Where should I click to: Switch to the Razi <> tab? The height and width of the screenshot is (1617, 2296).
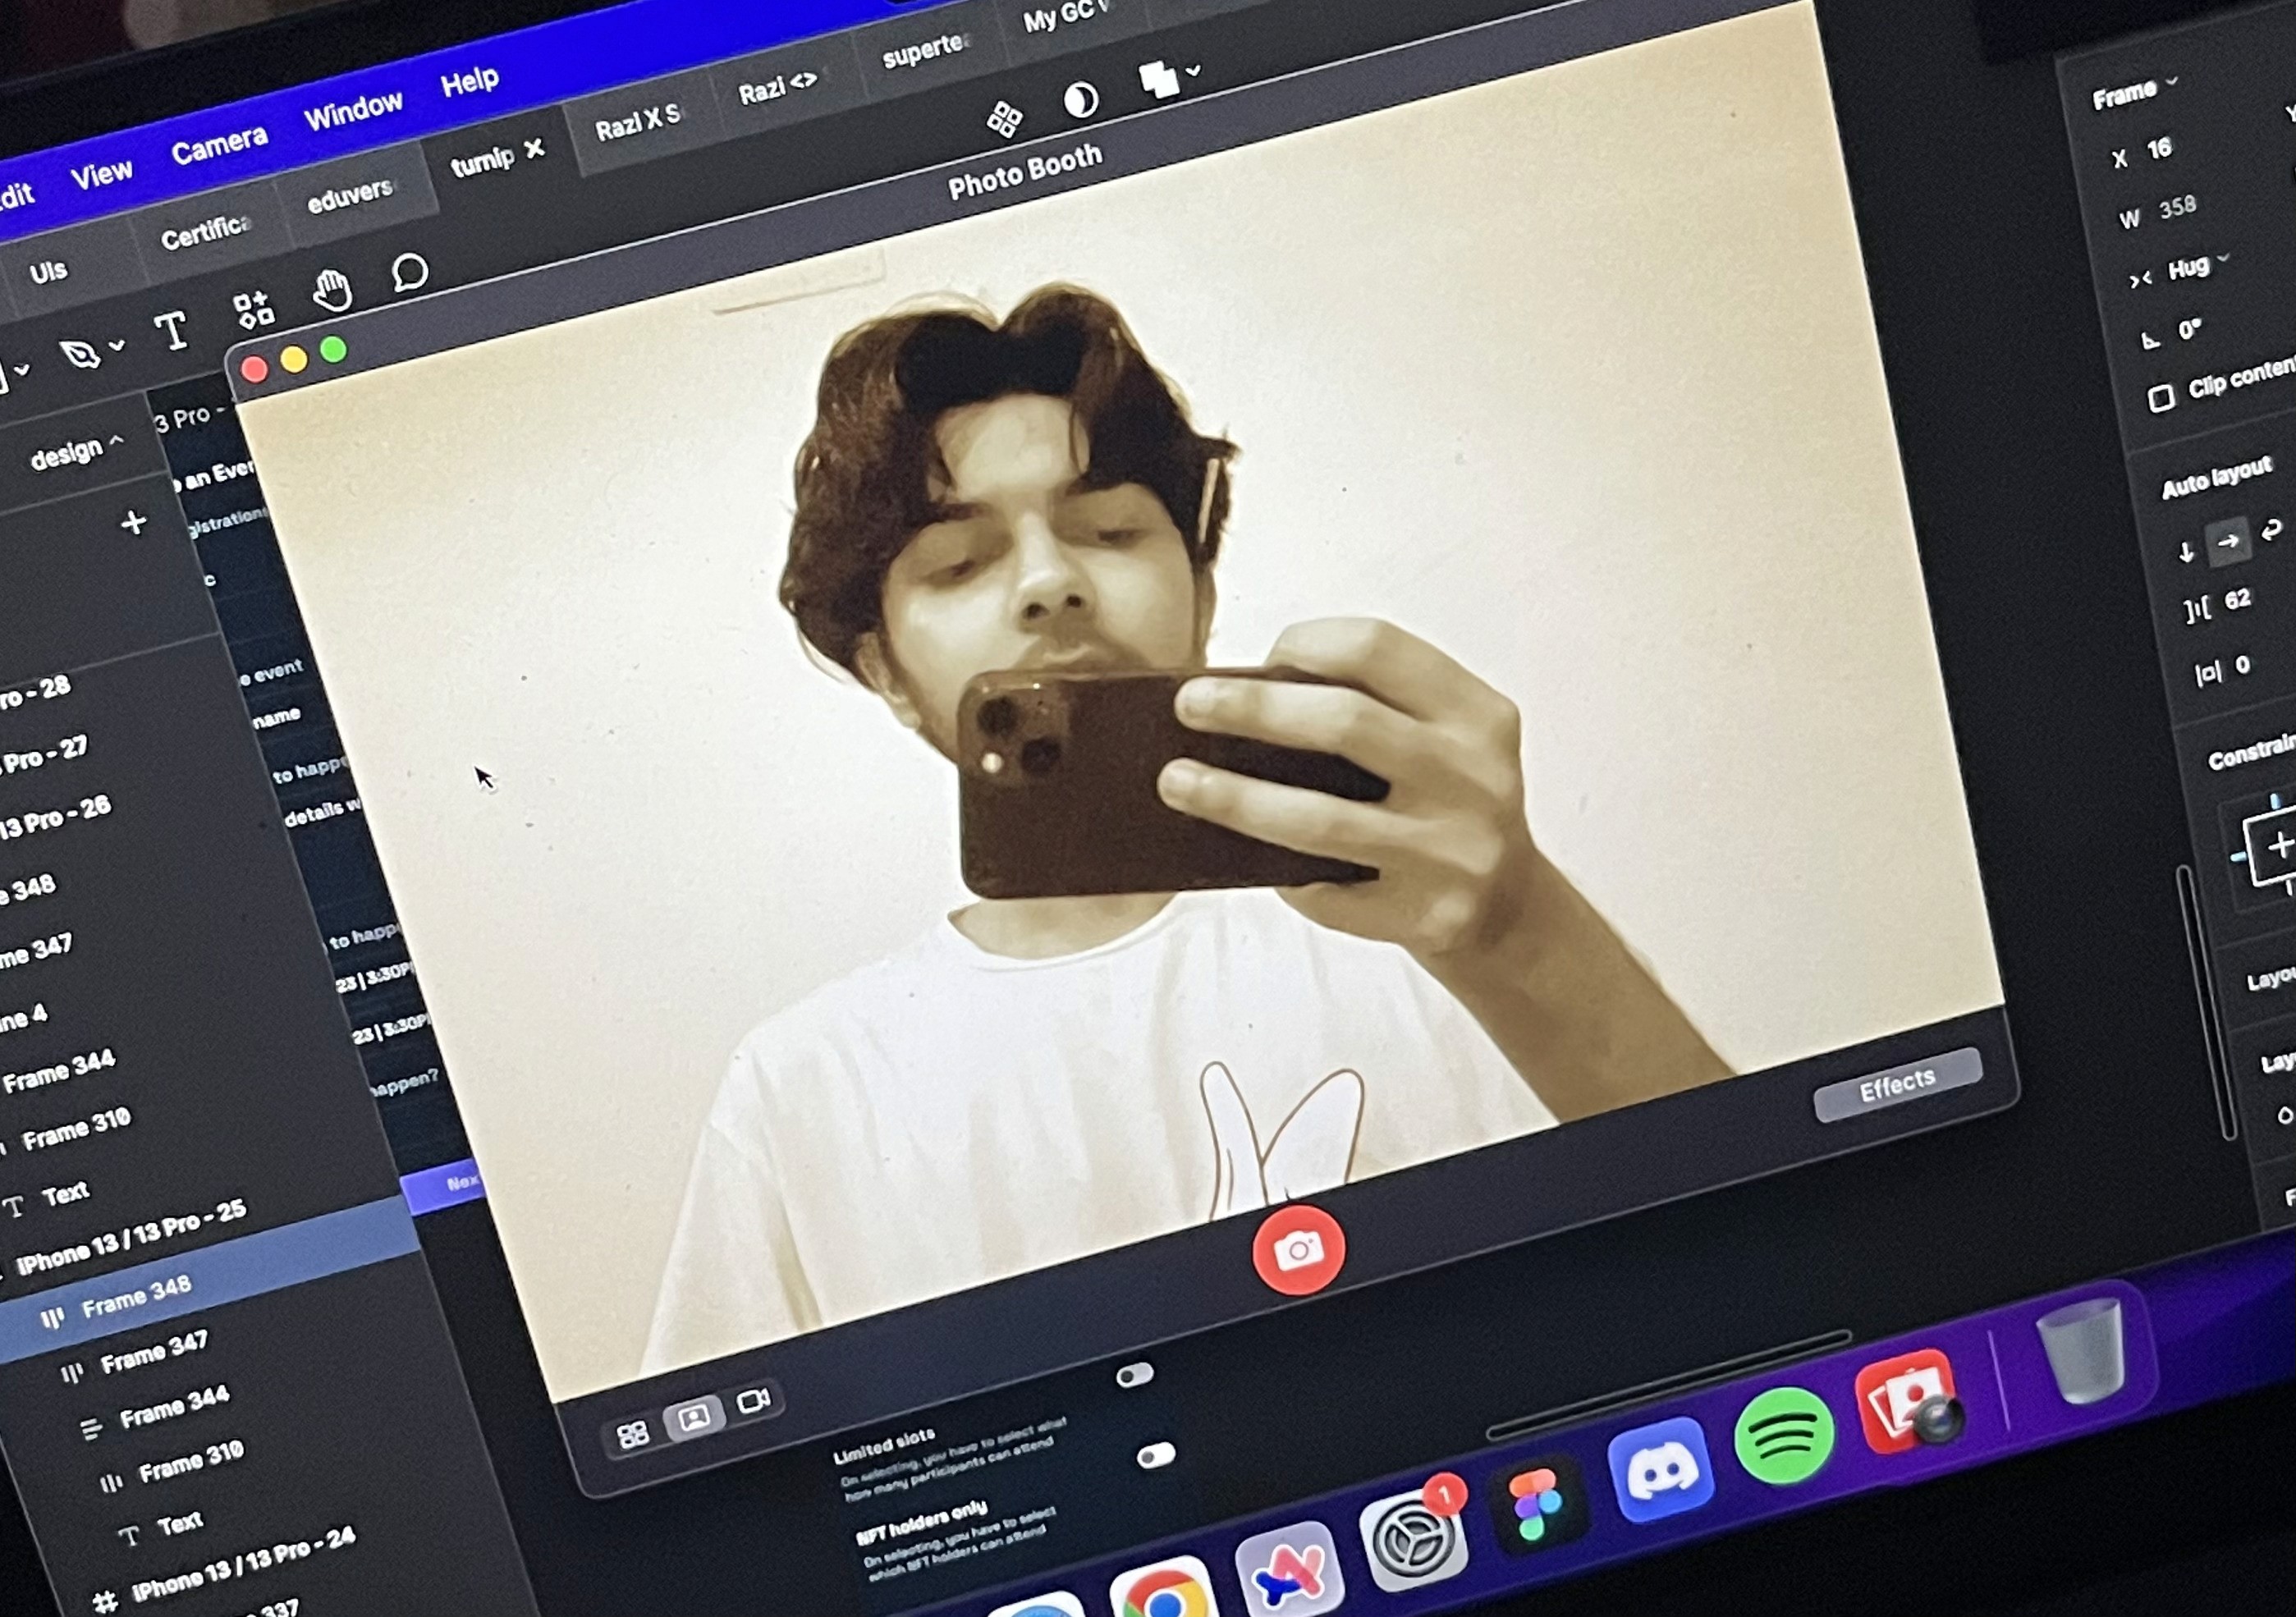tap(777, 89)
